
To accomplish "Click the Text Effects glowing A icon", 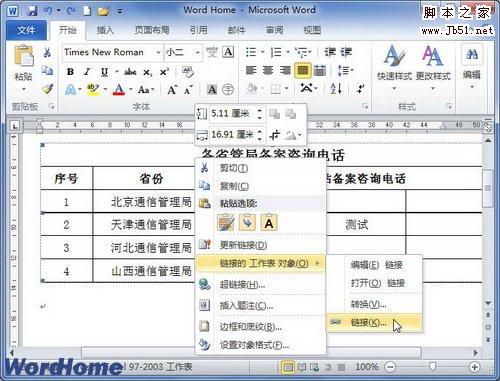I will (71, 89).
